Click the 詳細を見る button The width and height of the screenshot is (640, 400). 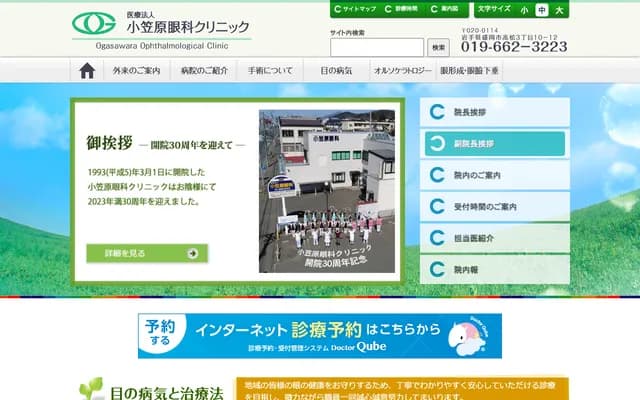click(x=147, y=253)
